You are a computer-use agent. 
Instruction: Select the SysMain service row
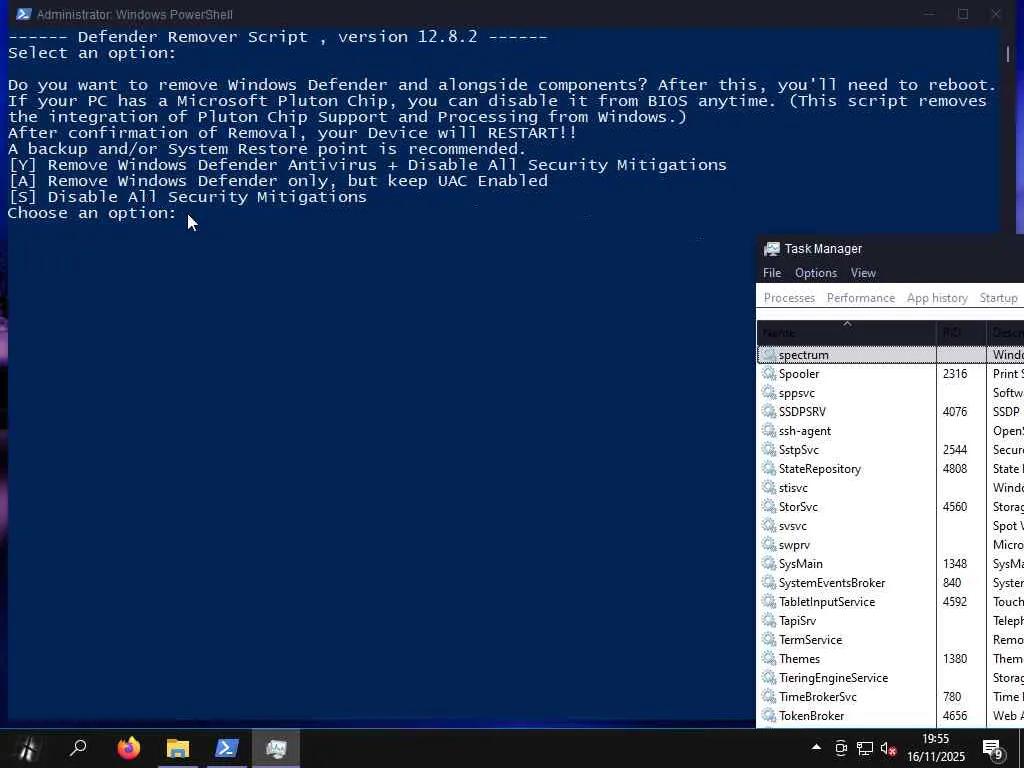click(x=890, y=563)
